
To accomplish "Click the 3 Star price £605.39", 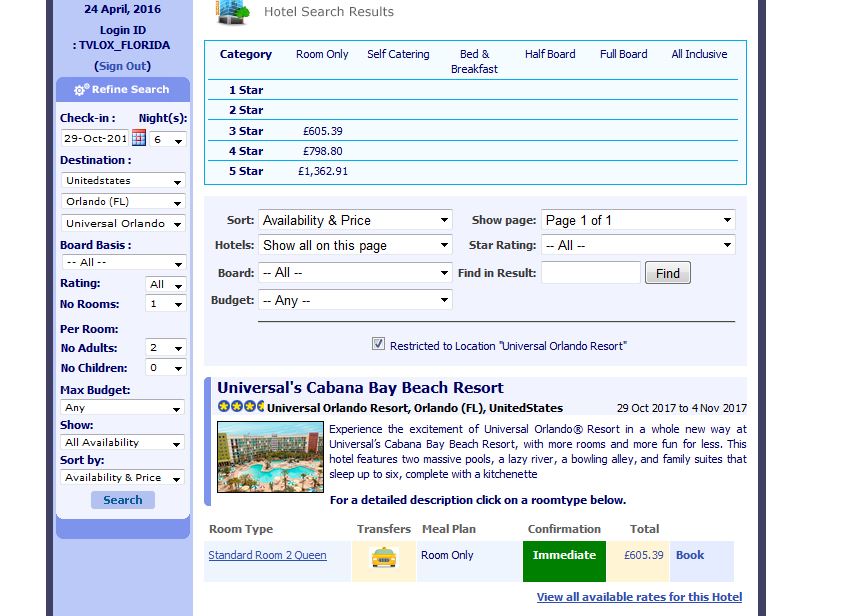I will tap(322, 131).
